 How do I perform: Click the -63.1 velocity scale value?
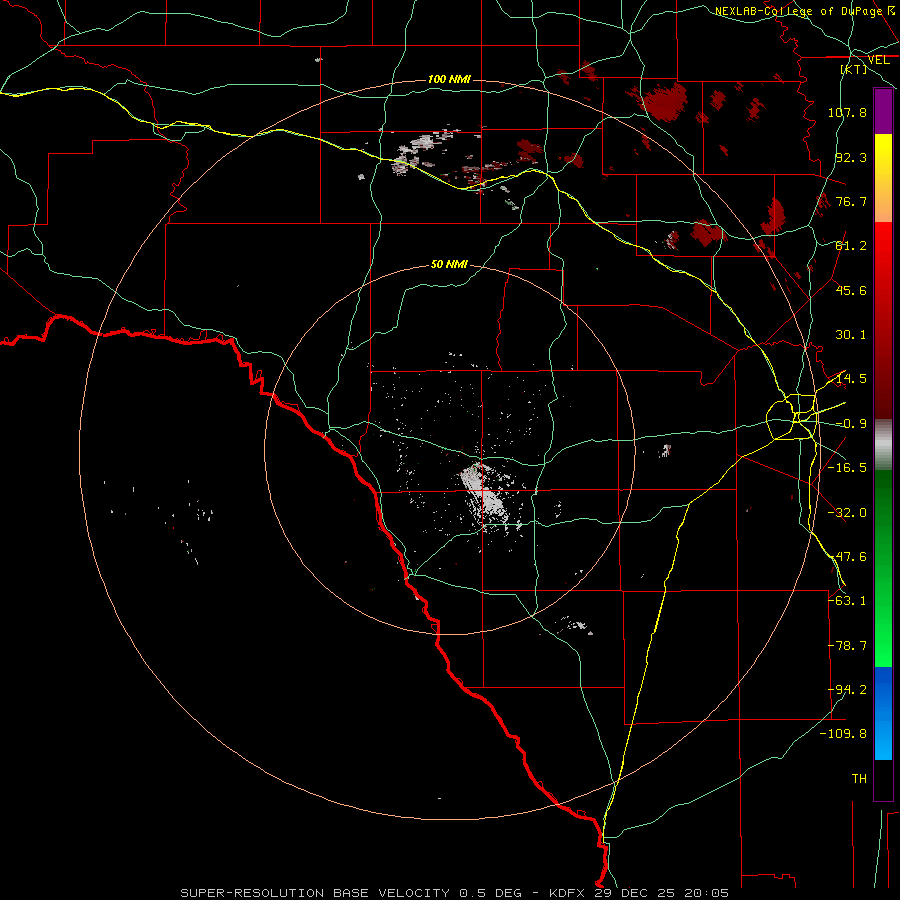coord(847,601)
